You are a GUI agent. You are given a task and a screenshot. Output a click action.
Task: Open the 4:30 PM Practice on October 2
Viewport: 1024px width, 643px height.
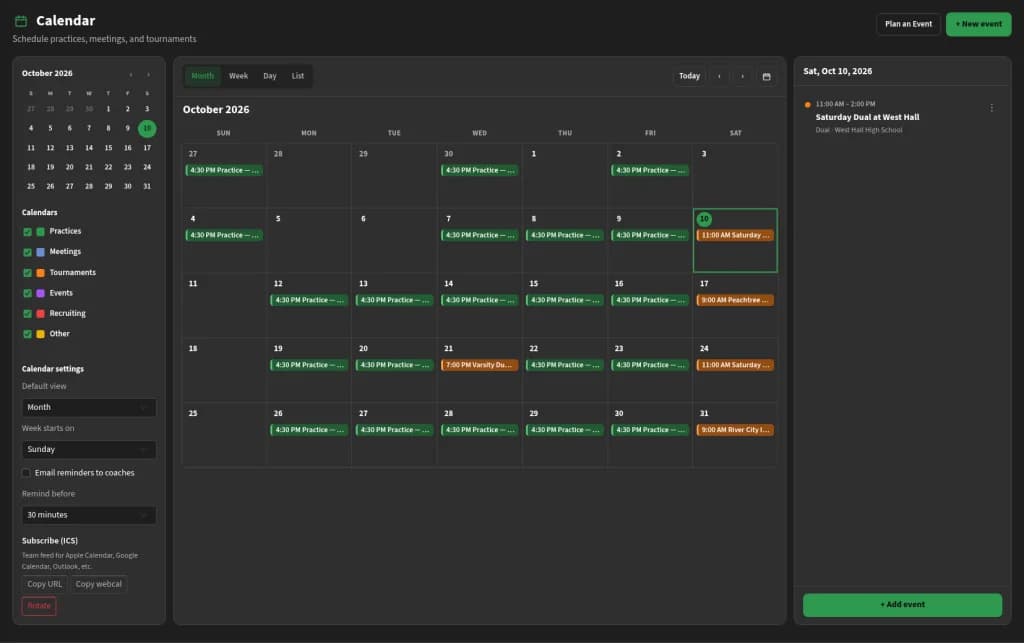650,170
